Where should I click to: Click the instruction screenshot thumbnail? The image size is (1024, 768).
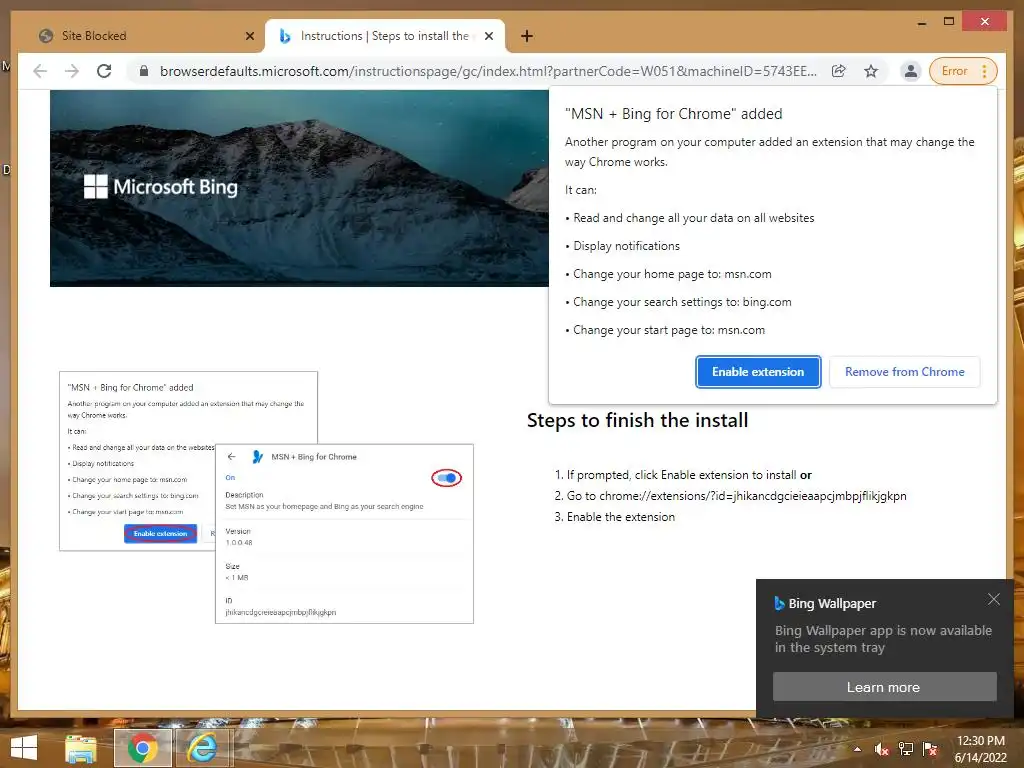coord(188,461)
